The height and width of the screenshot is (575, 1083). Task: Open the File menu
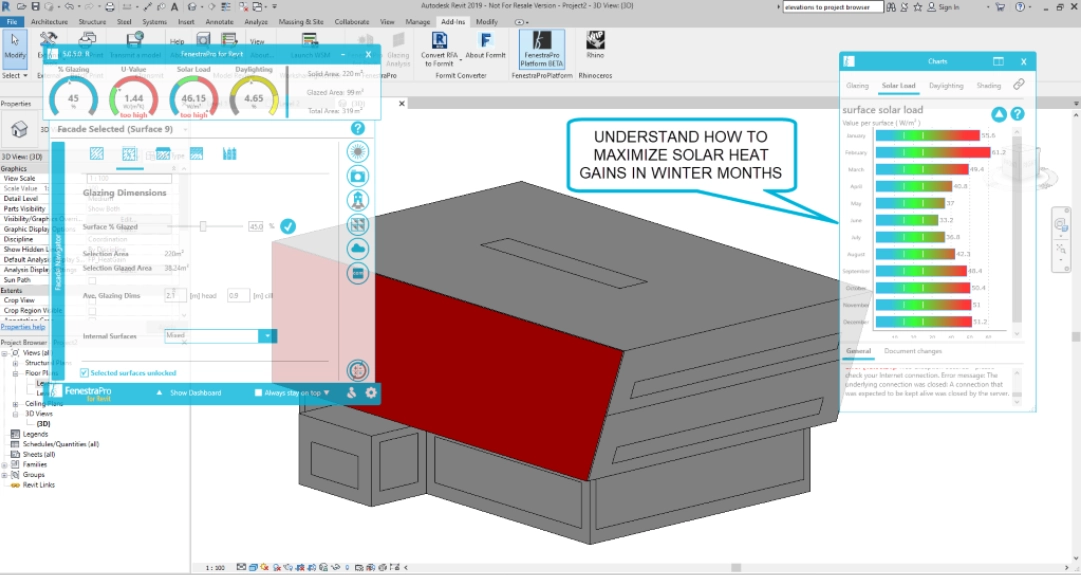12,21
